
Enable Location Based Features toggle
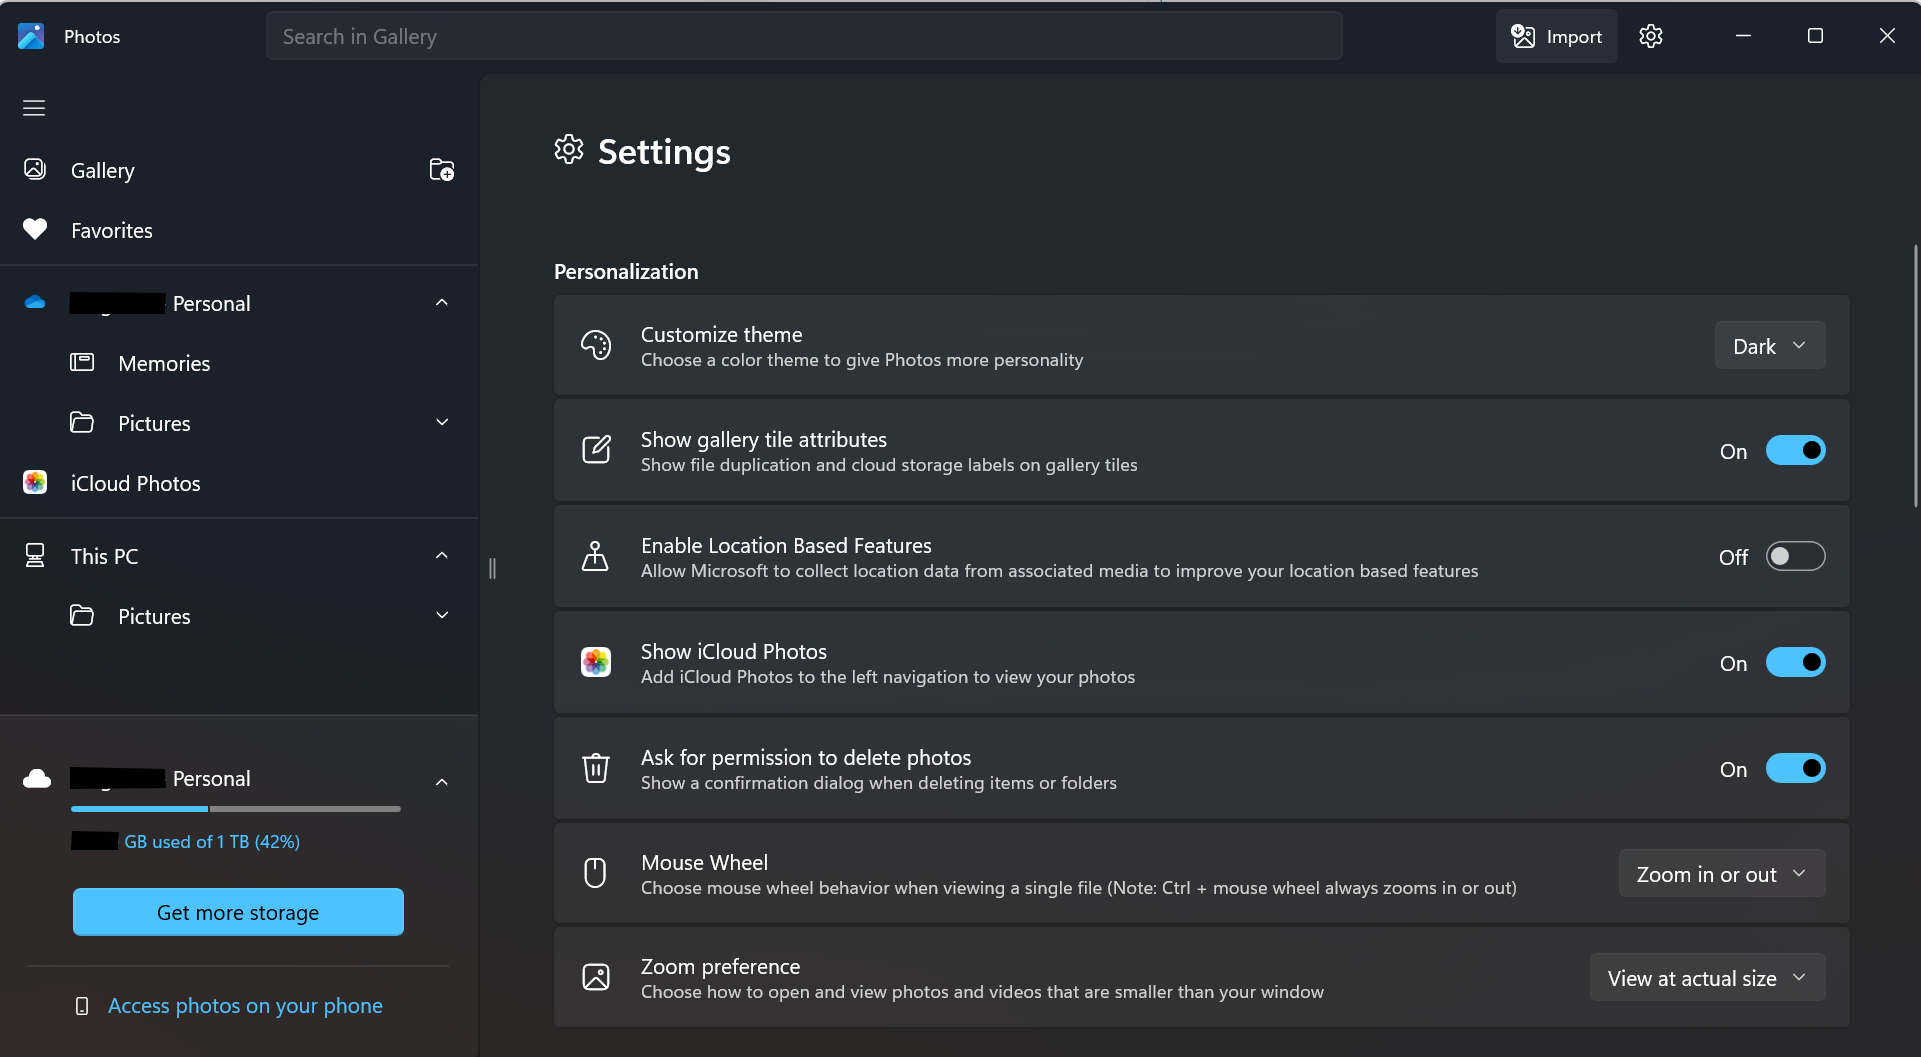click(1795, 557)
